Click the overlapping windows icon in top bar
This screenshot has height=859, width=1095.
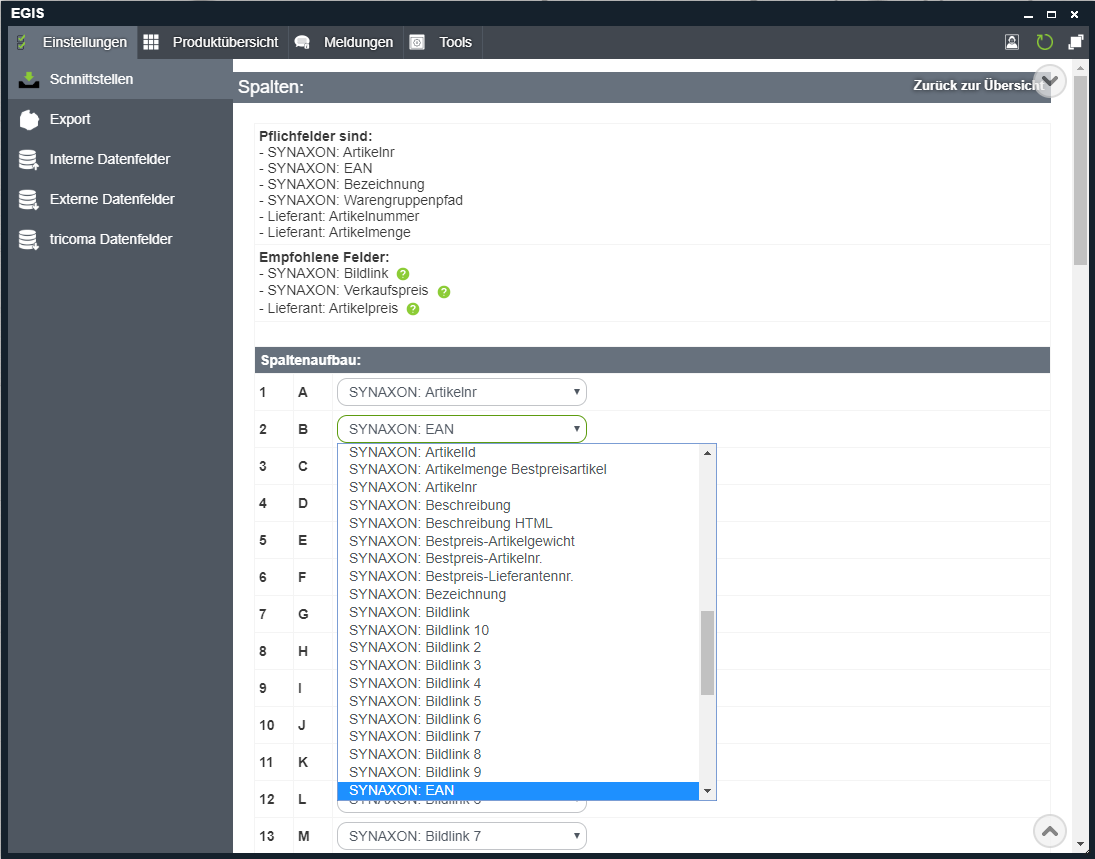coord(1075,43)
